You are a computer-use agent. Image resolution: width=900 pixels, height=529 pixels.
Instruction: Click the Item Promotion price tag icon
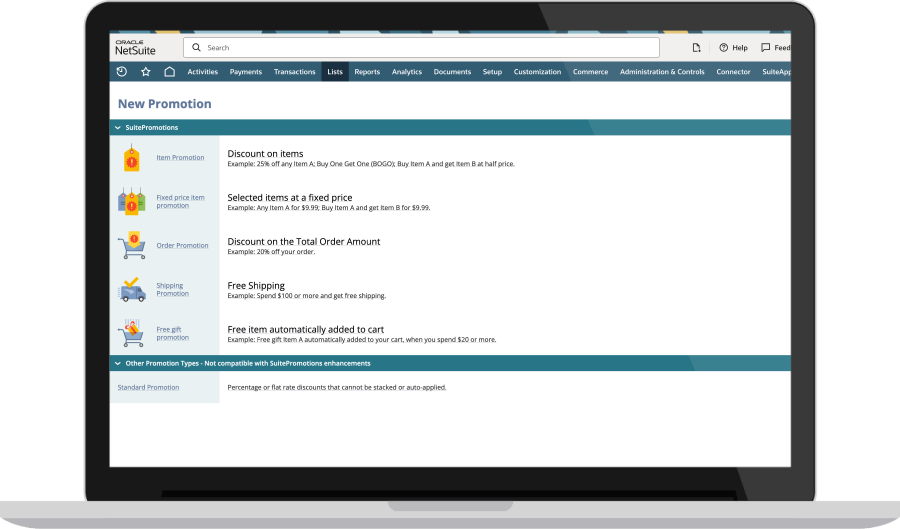click(131, 158)
